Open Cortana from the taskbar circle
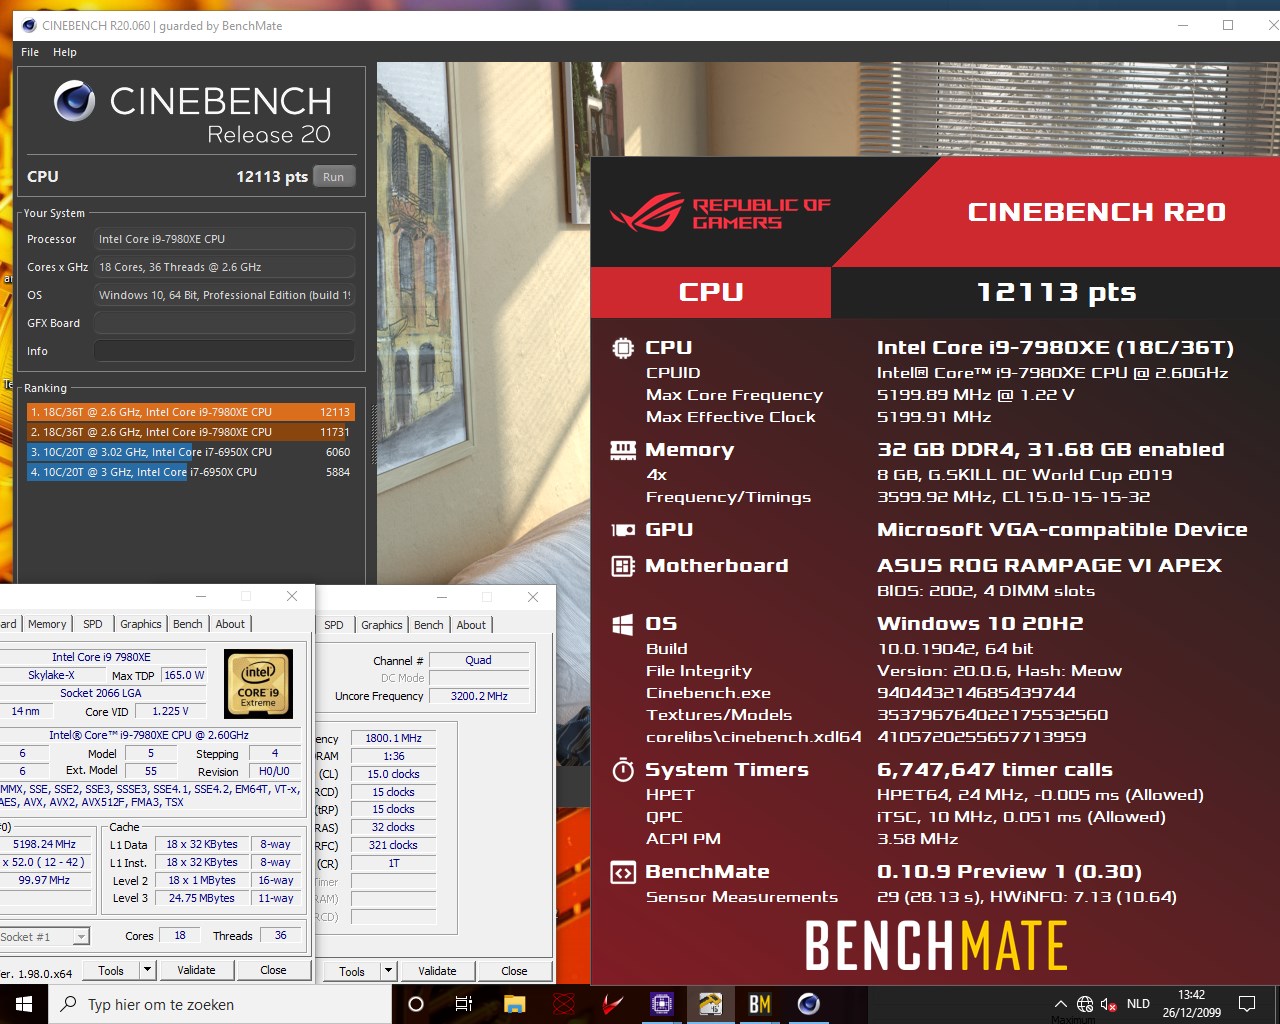 (416, 1004)
